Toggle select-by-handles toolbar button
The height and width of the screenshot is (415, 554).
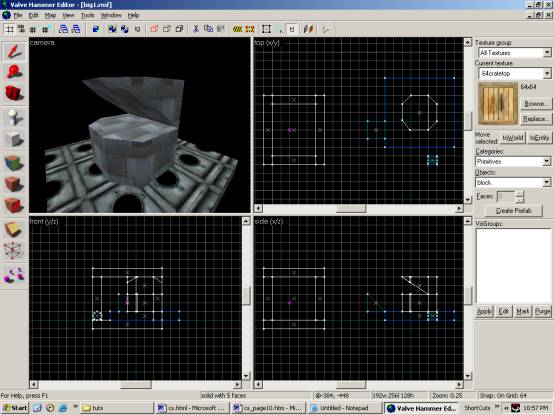click(266, 29)
